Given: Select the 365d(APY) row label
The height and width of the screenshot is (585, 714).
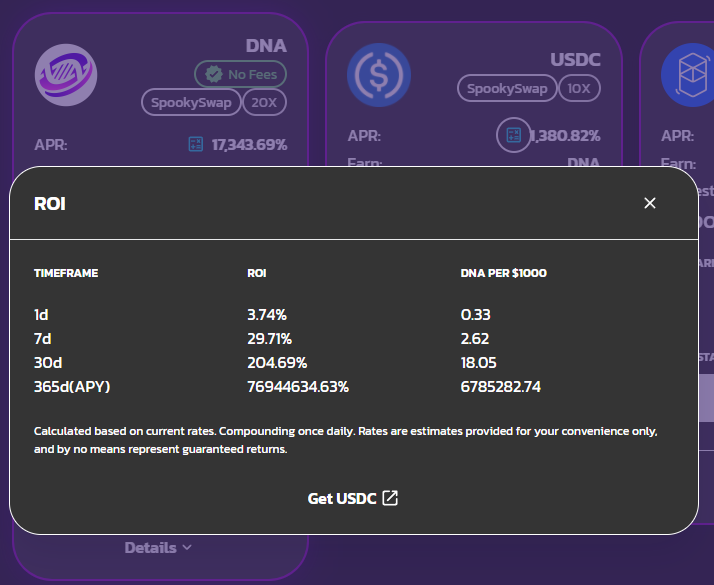Looking at the screenshot, I should [x=72, y=387].
